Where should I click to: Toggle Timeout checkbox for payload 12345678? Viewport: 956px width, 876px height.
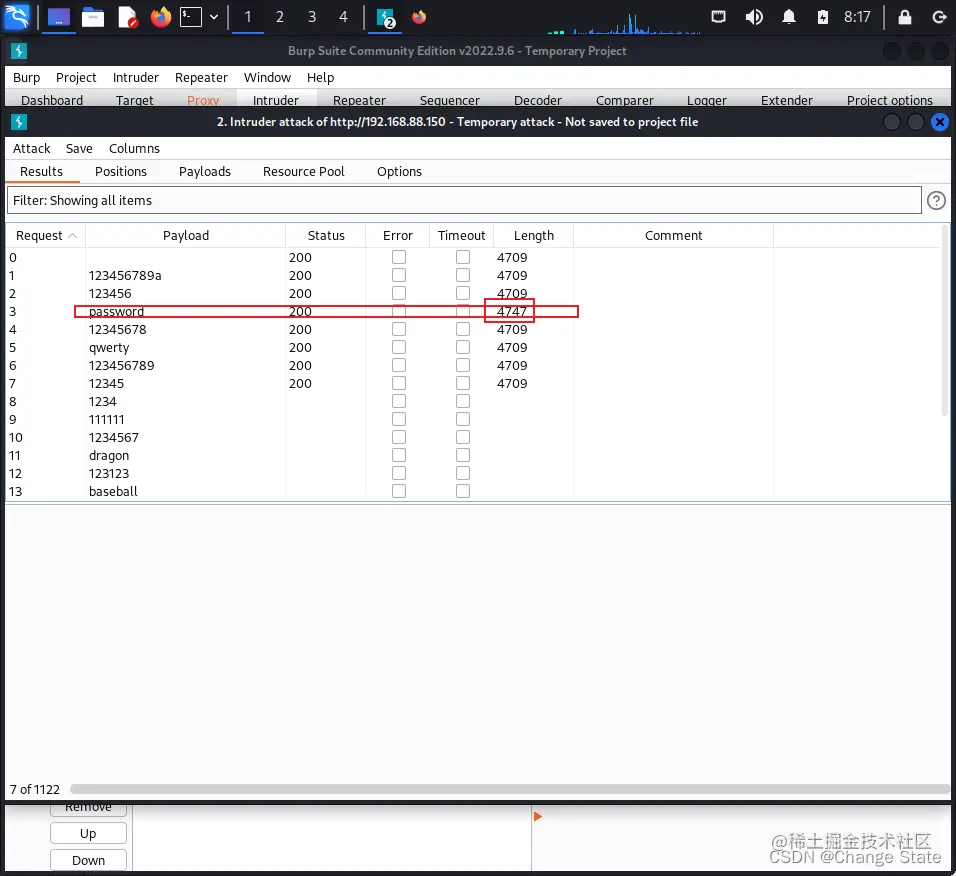pyautogui.click(x=463, y=329)
